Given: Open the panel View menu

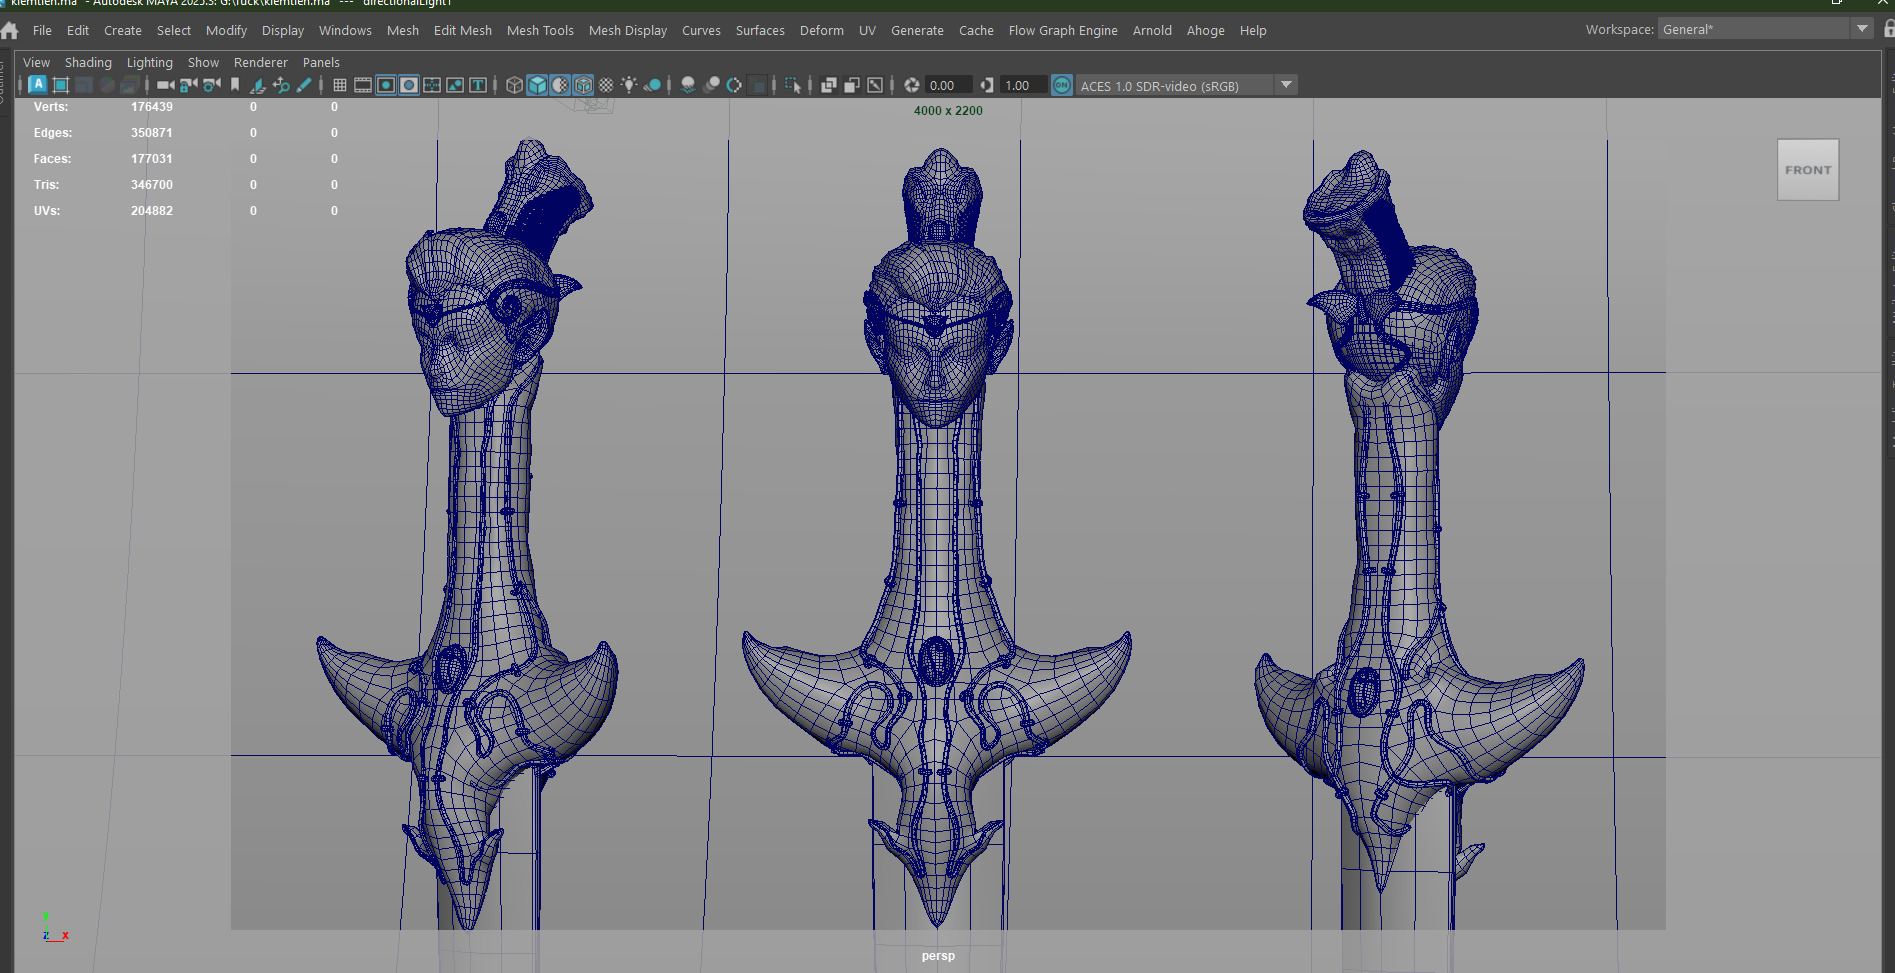Looking at the screenshot, I should [36, 62].
